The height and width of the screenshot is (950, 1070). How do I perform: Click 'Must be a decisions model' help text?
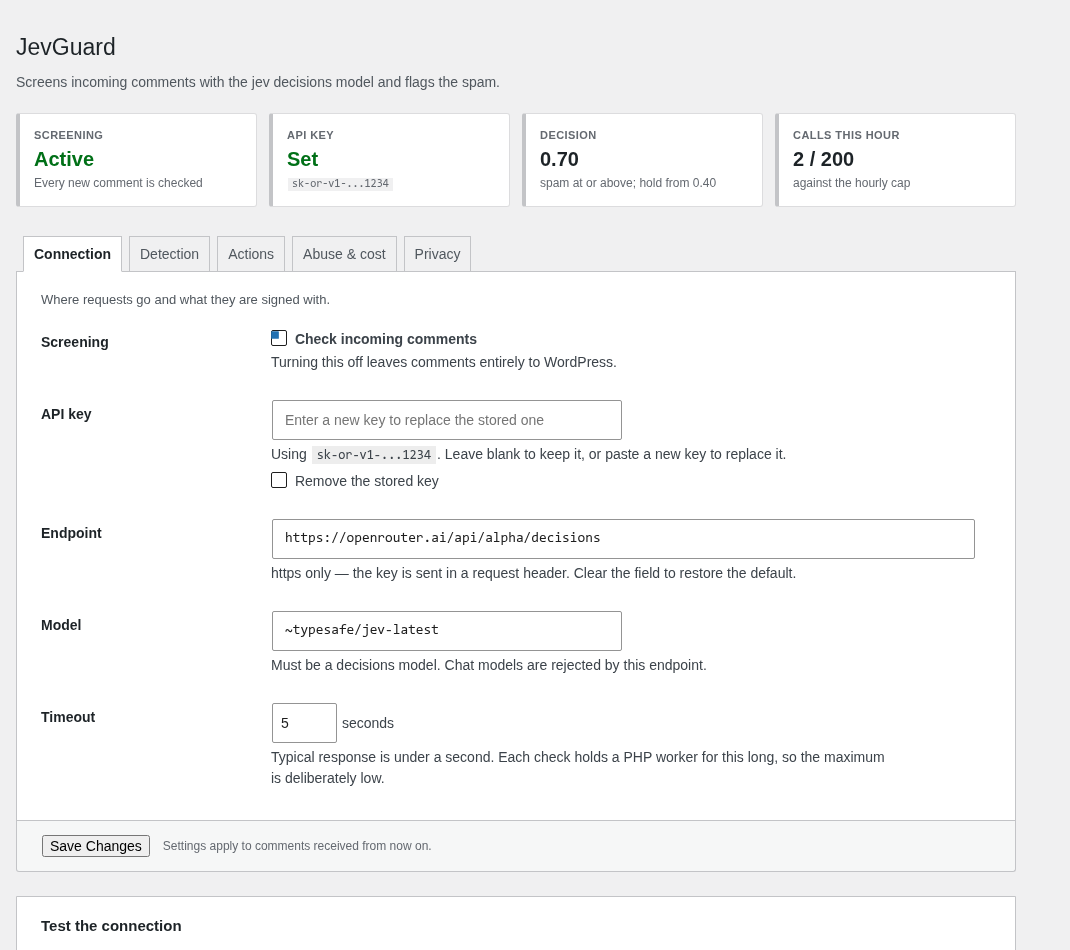point(489,665)
